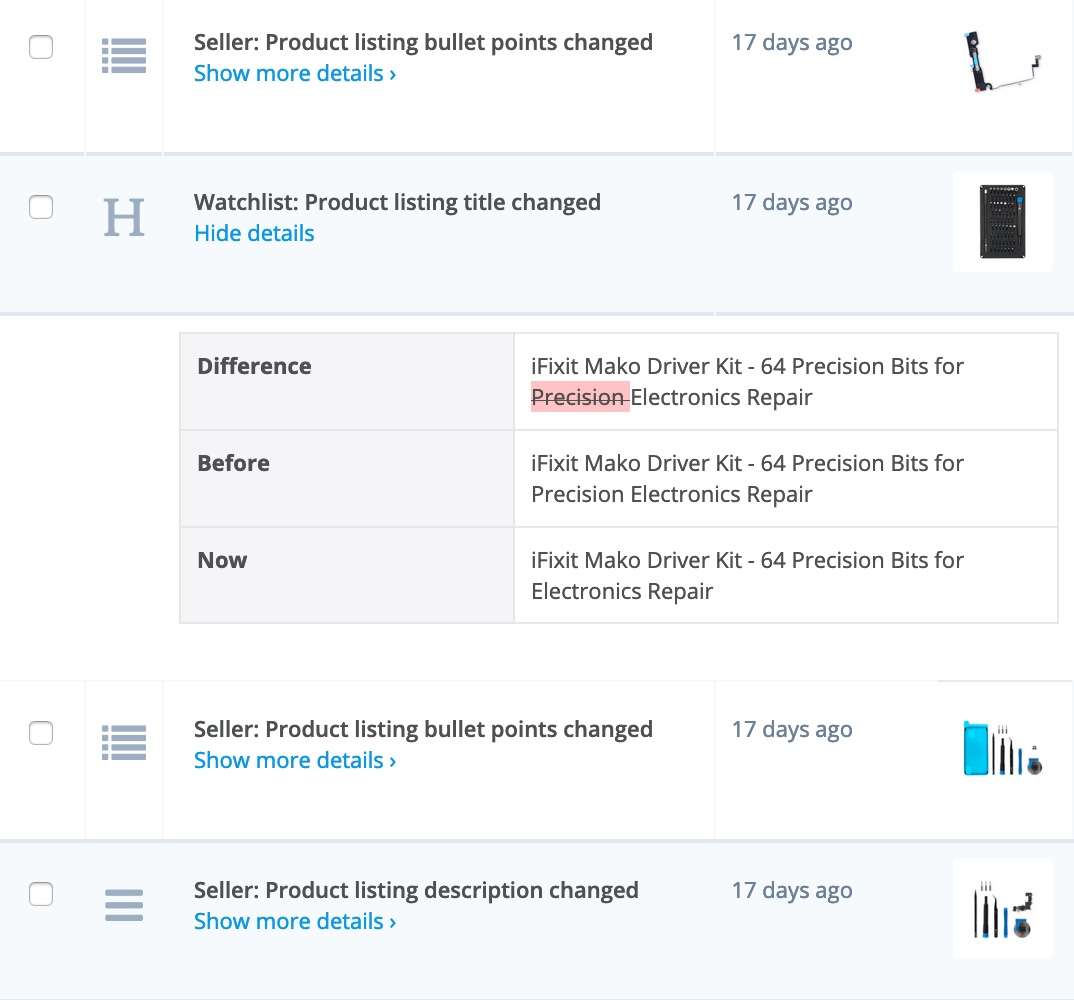The image size is (1074, 1000).
Task: Click the highlighted 'Precision' strikethrough text
Action: (x=580, y=397)
